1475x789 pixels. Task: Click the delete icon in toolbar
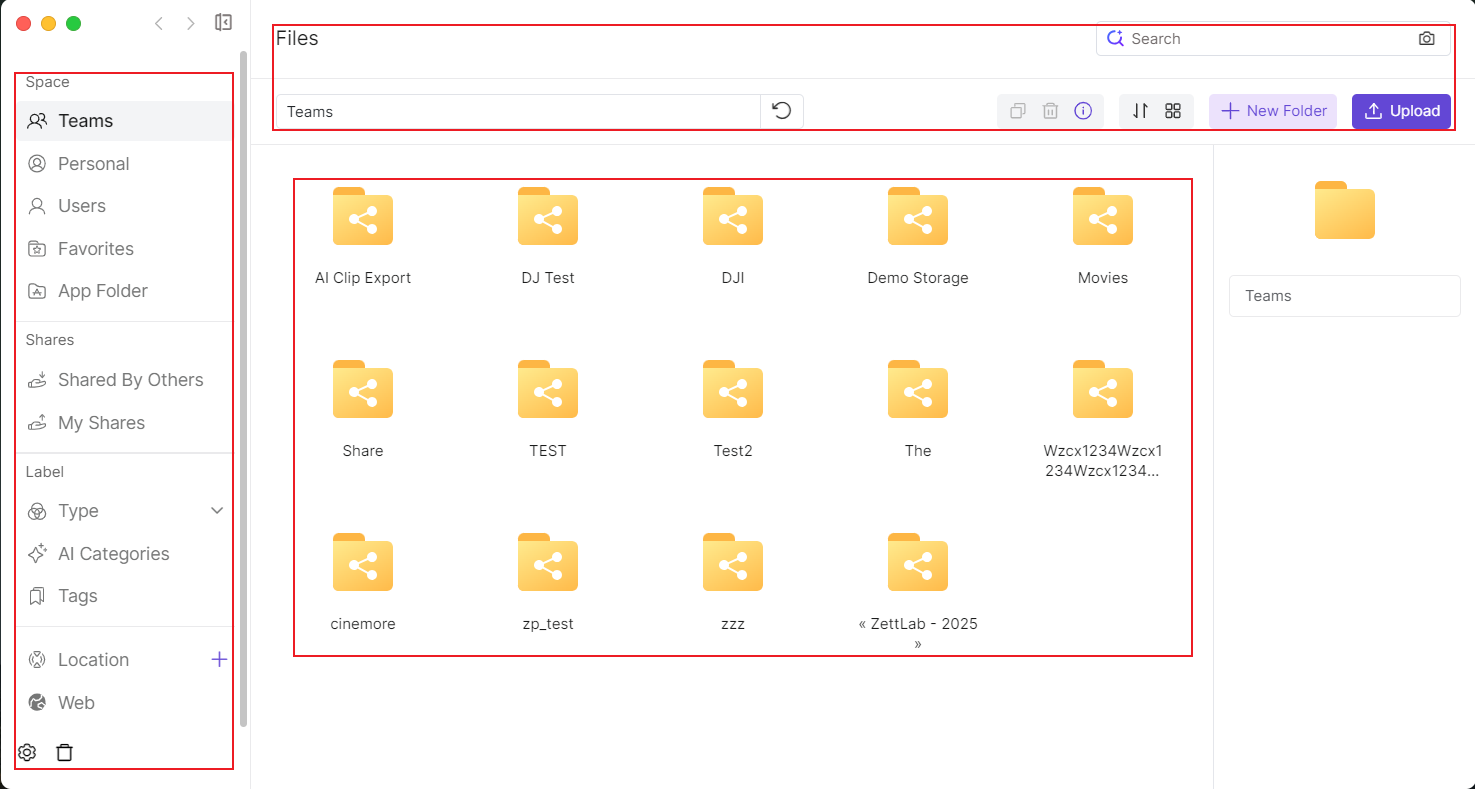1050,111
